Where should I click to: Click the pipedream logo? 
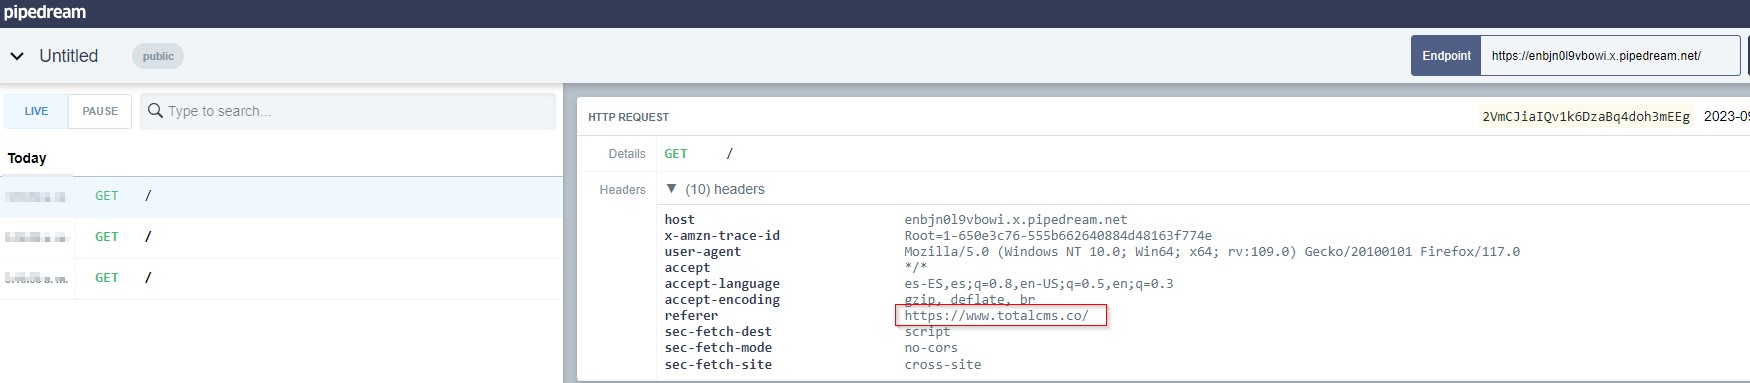tap(45, 12)
